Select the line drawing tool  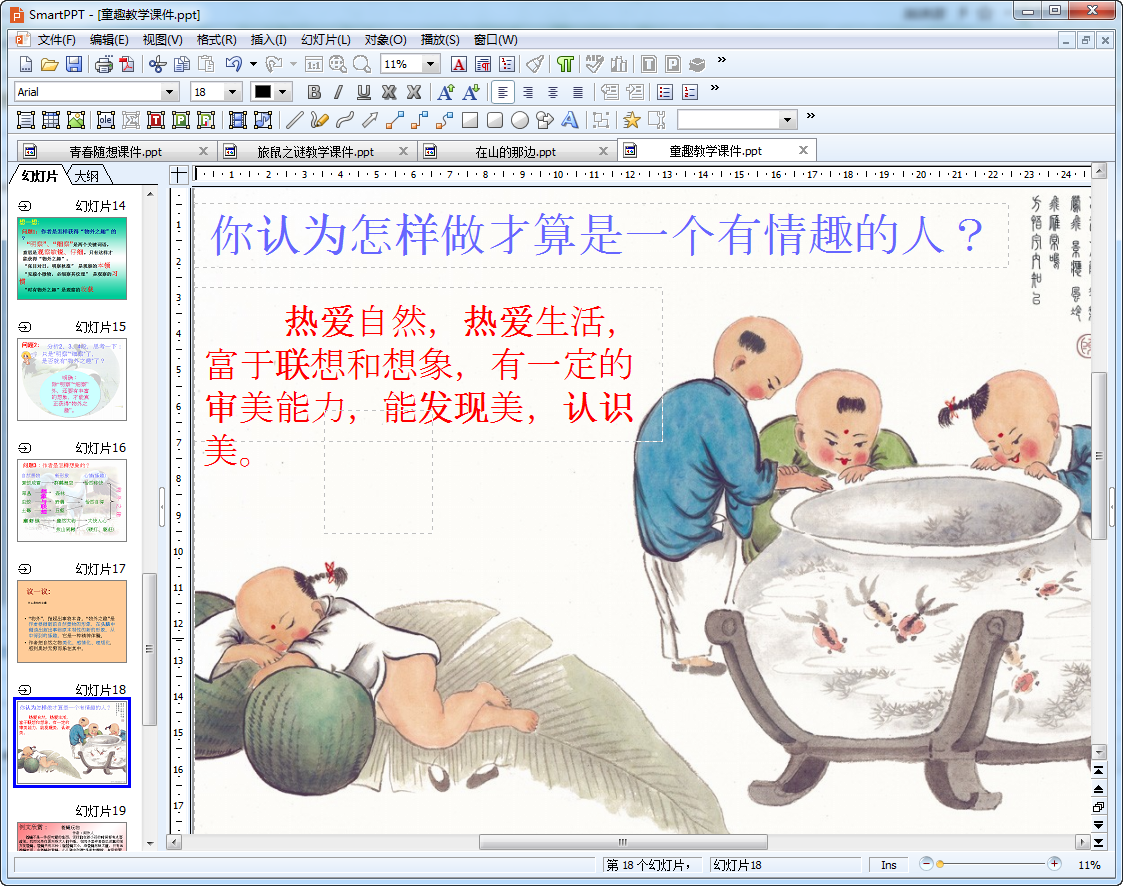click(294, 120)
